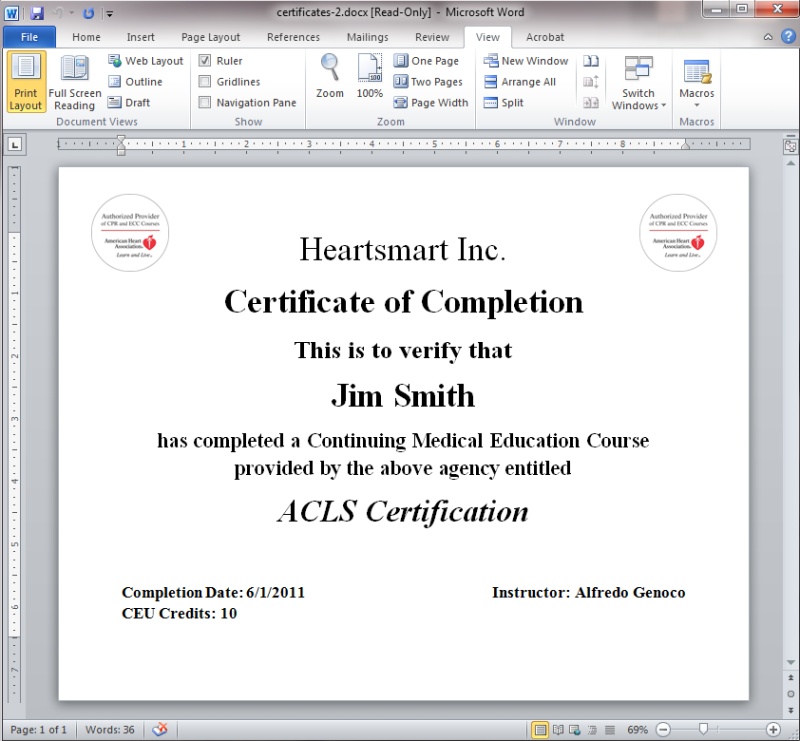Choose One Page zoom option
800x741 pixels.
pos(426,61)
